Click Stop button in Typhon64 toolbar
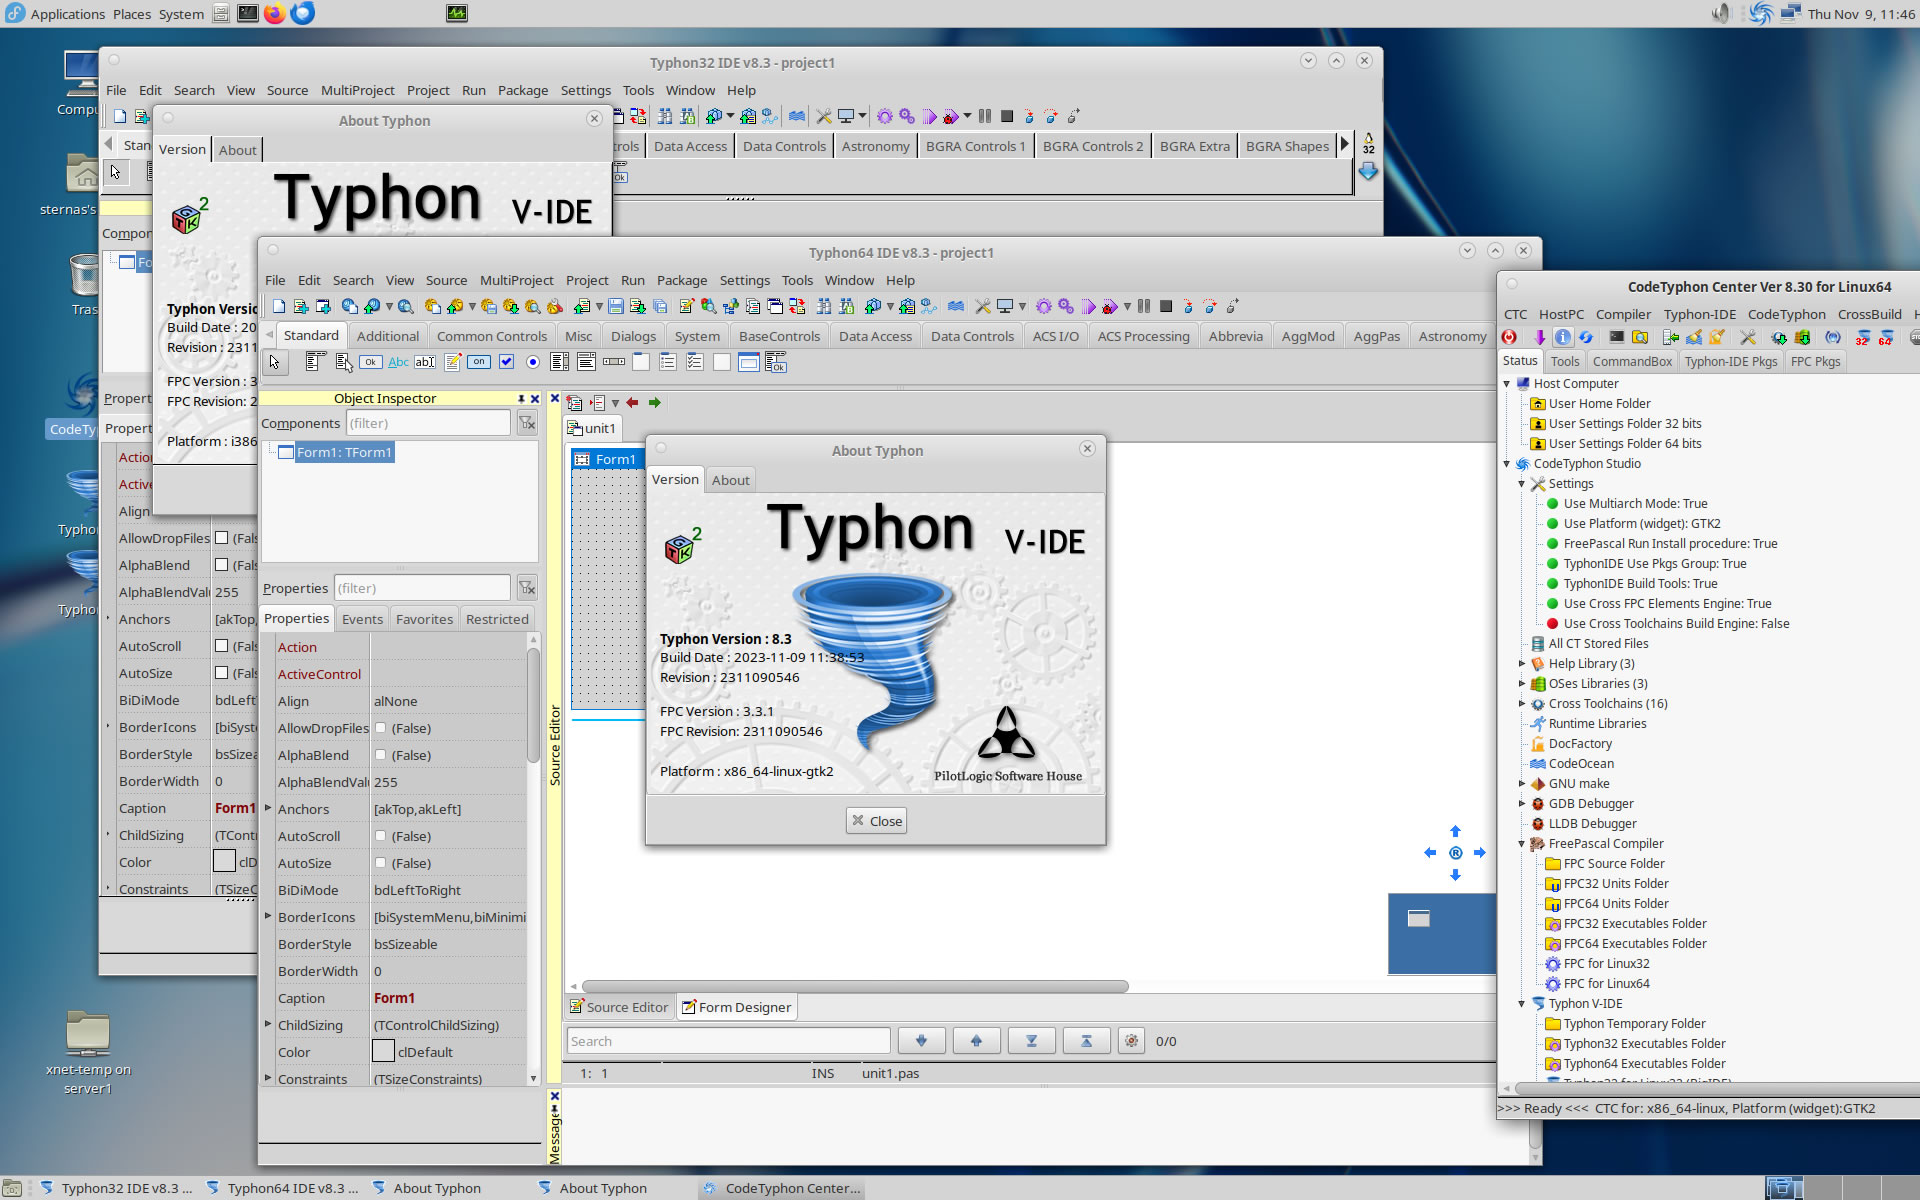 (x=1166, y=307)
